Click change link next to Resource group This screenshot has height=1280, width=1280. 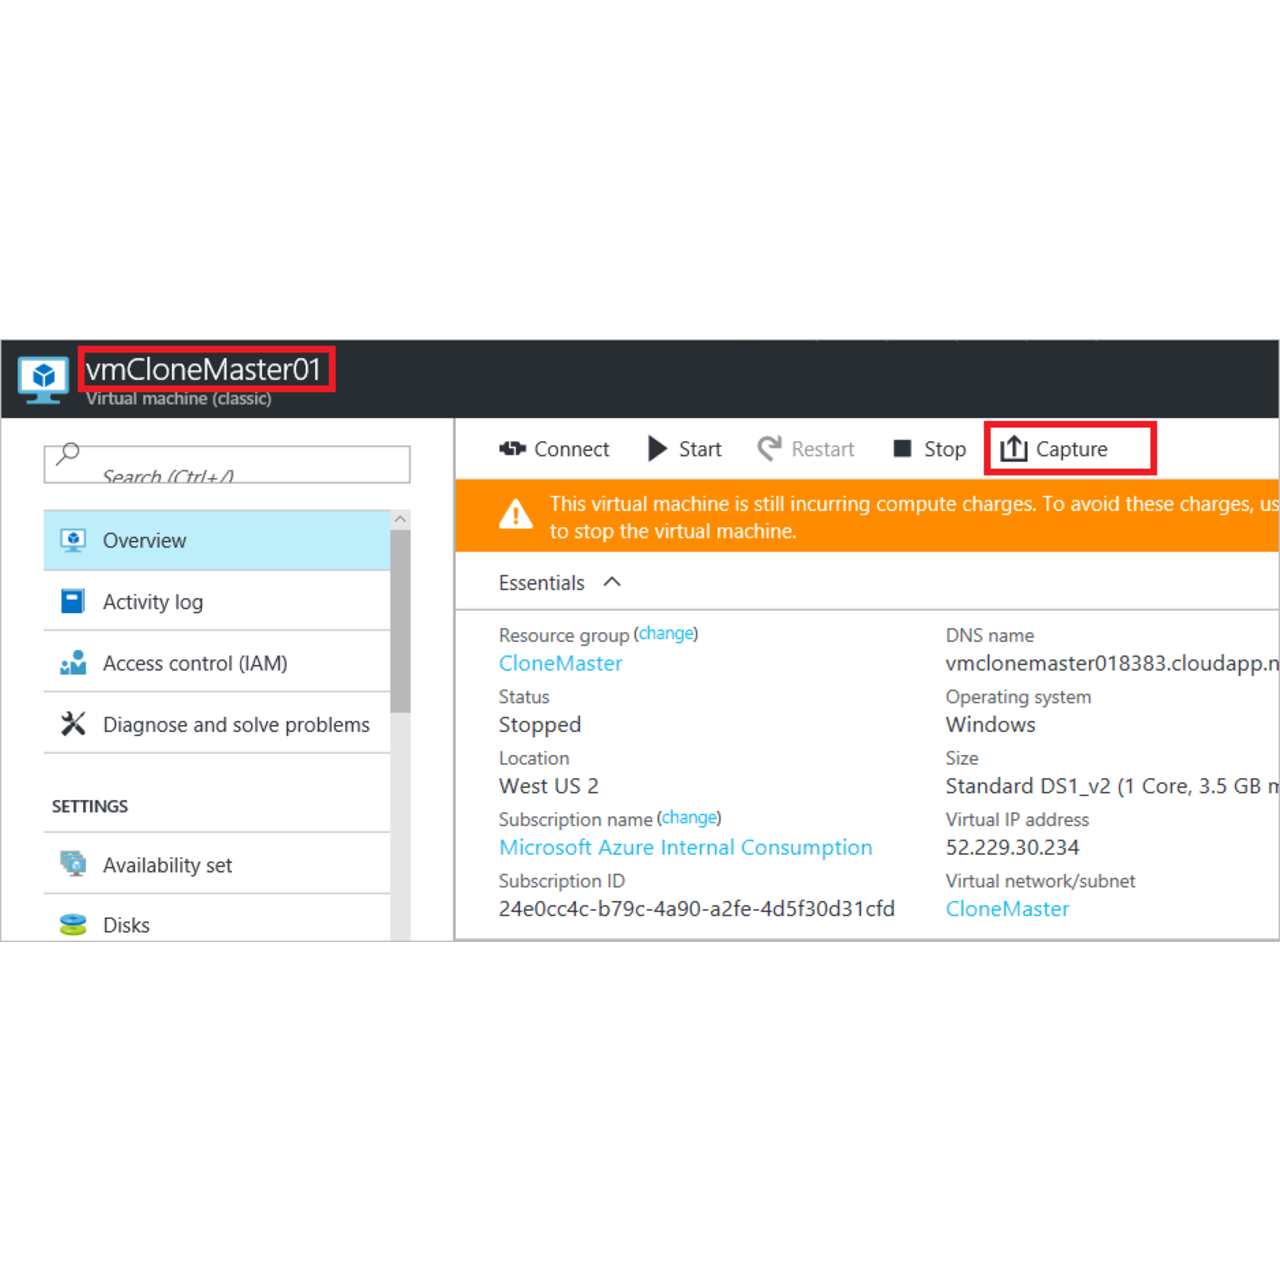666,634
